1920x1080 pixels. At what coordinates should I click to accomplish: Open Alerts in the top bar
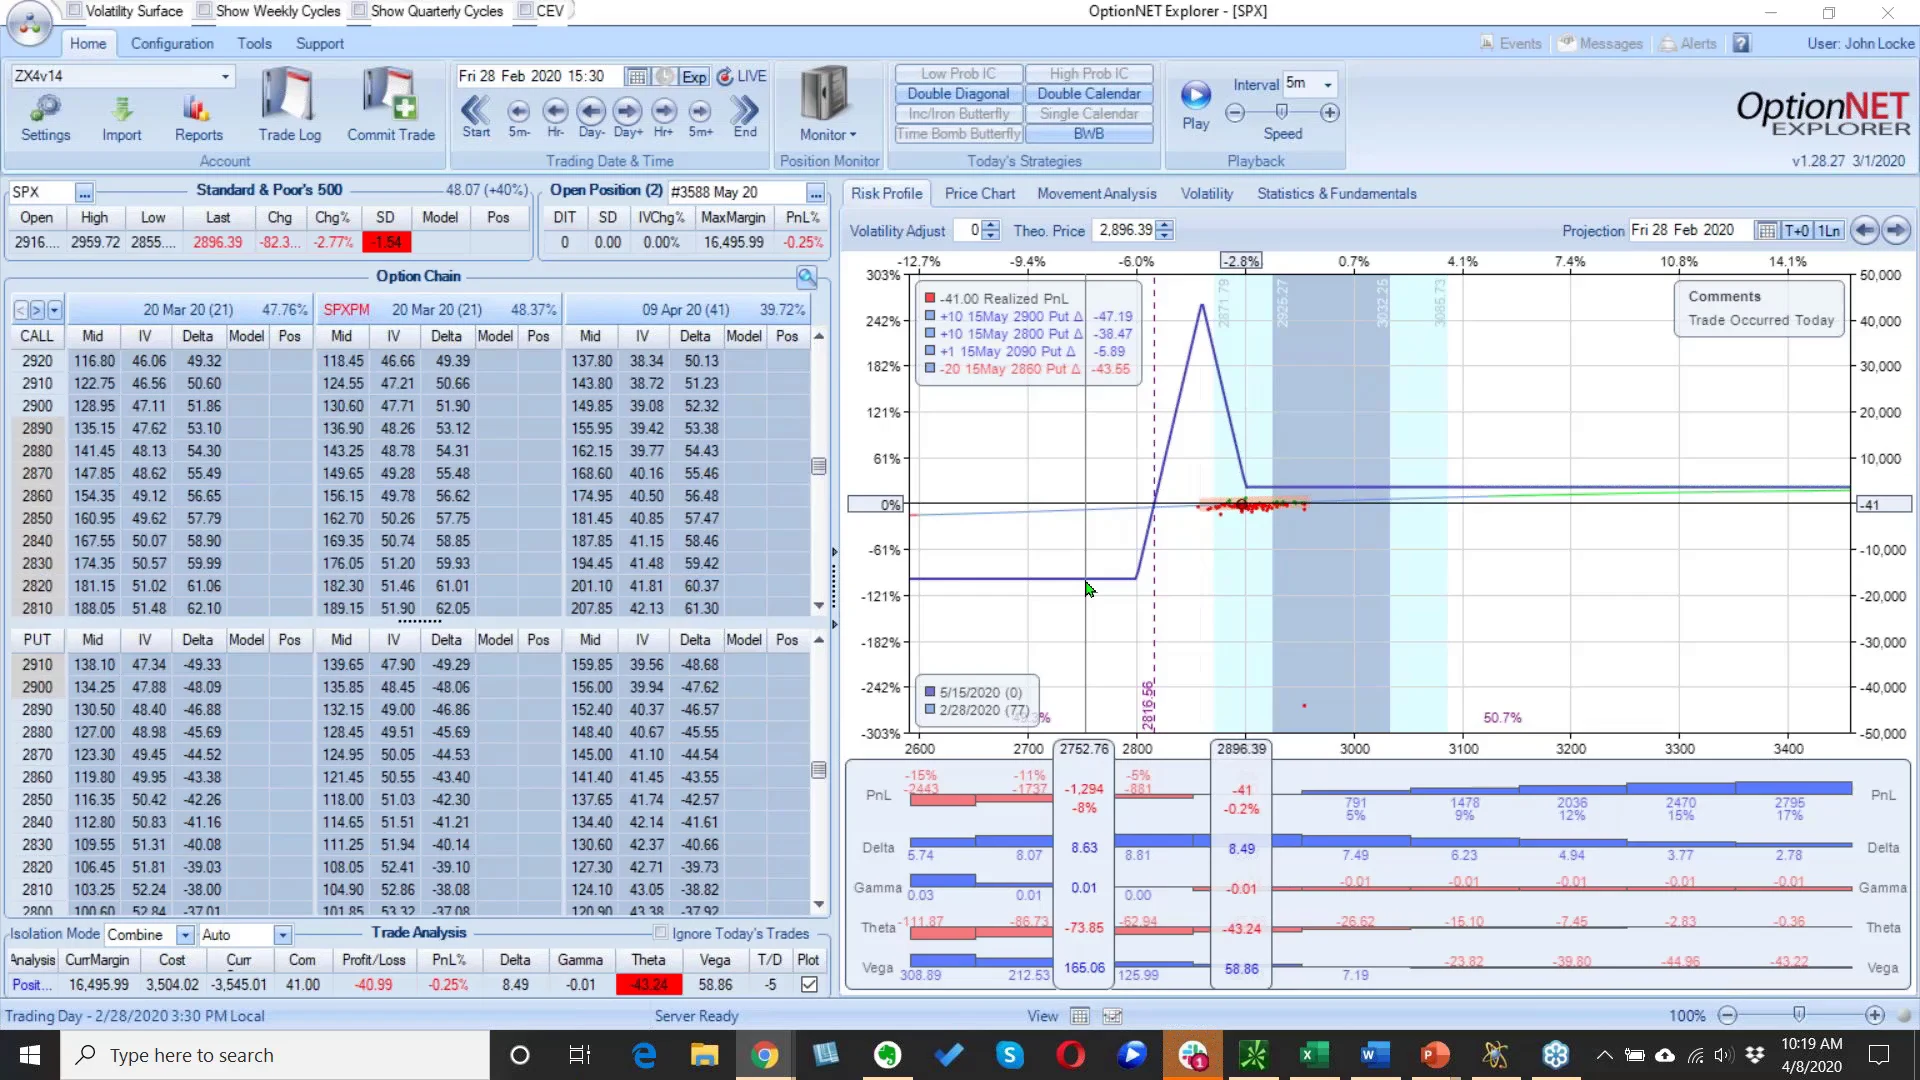1689,44
